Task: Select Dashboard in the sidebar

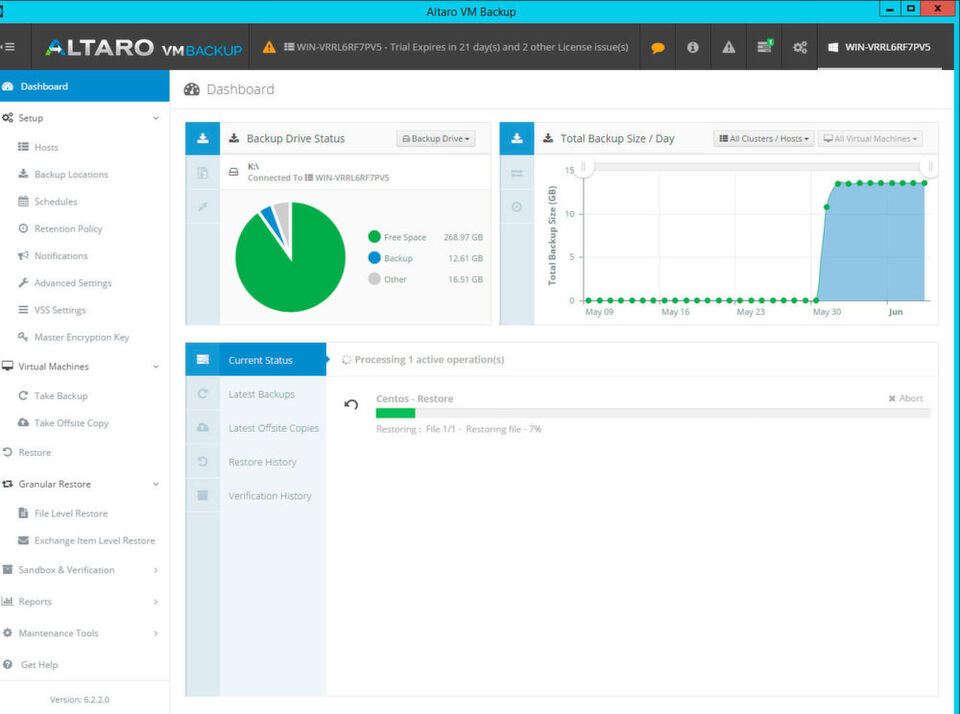Action: [x=84, y=86]
